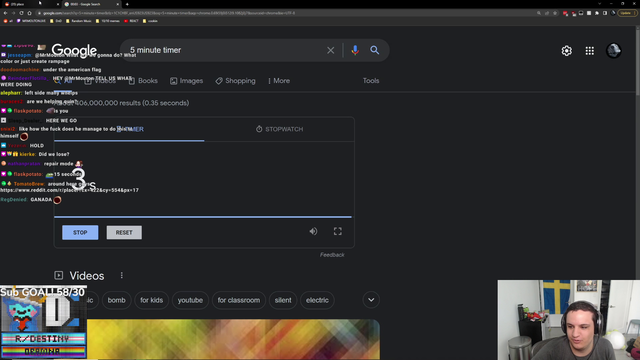The image size is (640, 360).
Task: Clear the search box with the X icon
Action: click(x=331, y=50)
